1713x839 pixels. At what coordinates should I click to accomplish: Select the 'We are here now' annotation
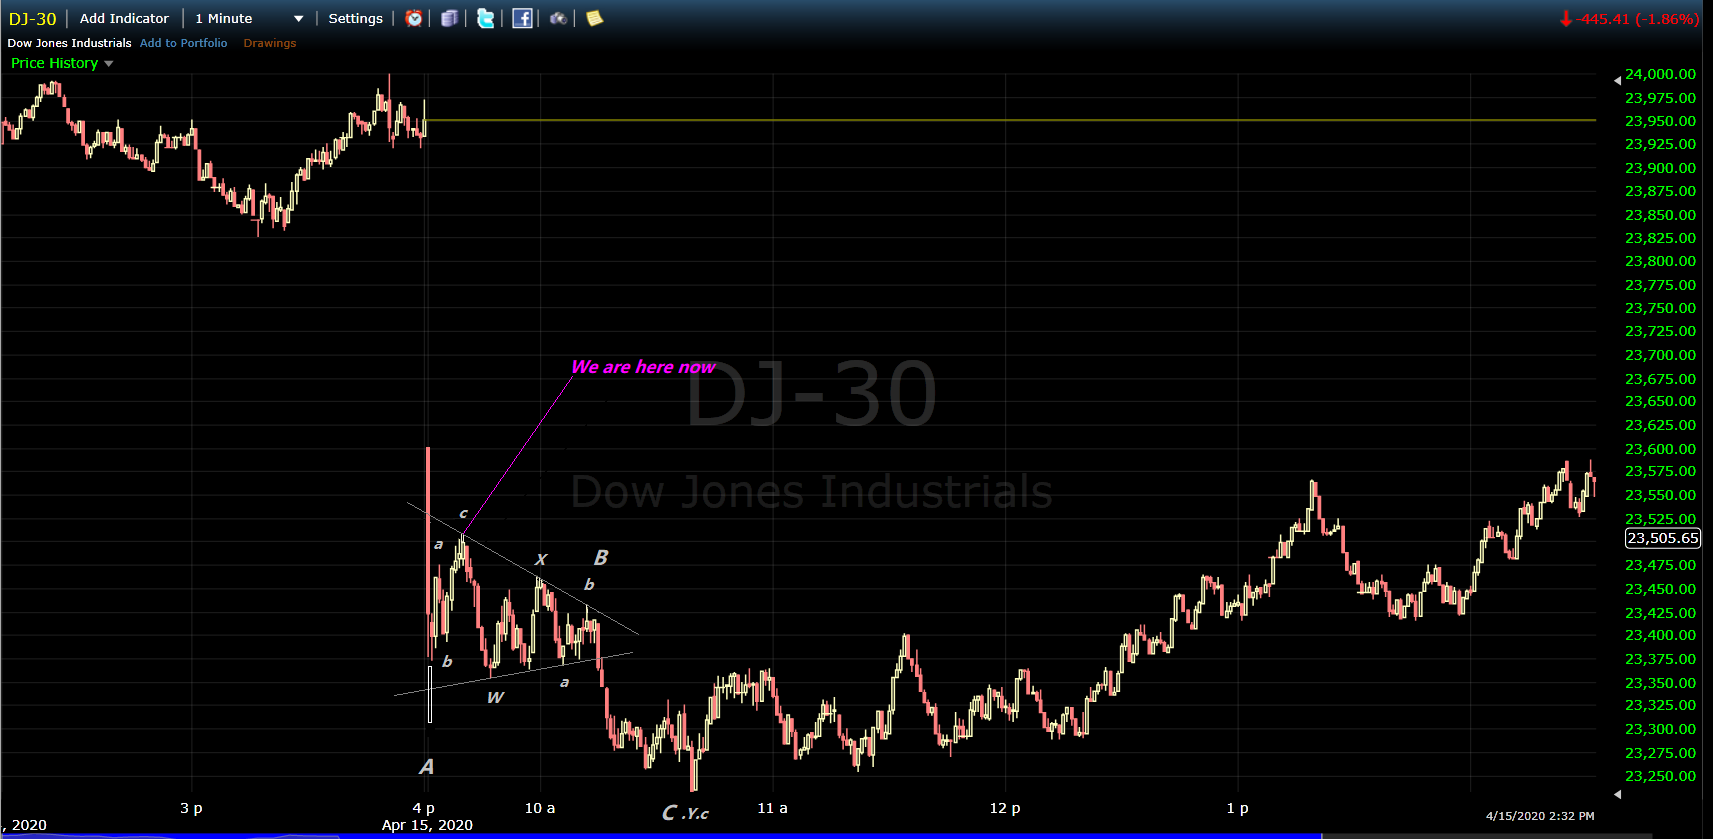pyautogui.click(x=643, y=367)
